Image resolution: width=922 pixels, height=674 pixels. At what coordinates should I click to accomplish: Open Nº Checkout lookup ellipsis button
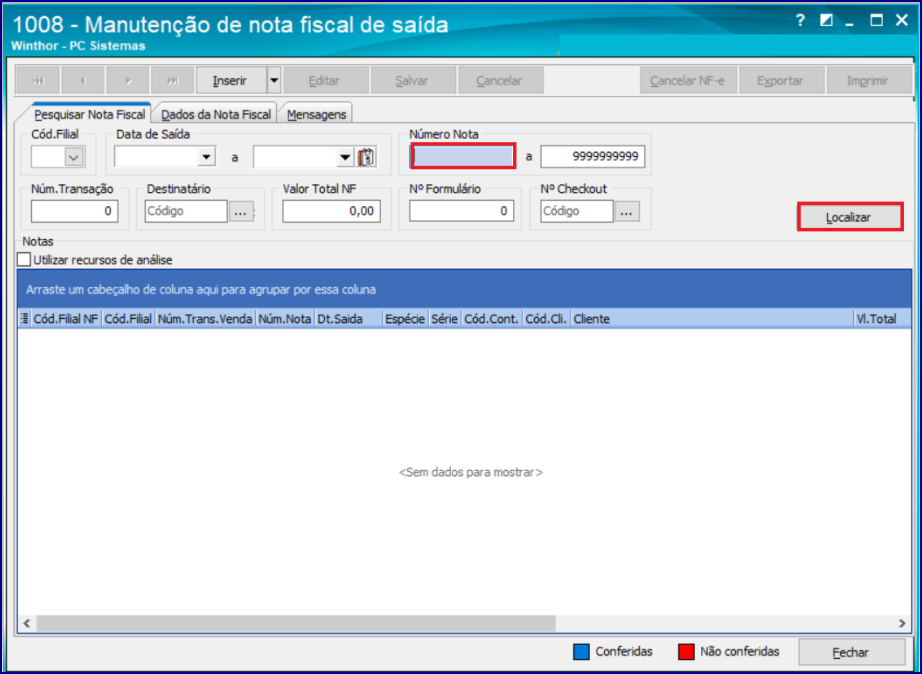click(x=627, y=212)
